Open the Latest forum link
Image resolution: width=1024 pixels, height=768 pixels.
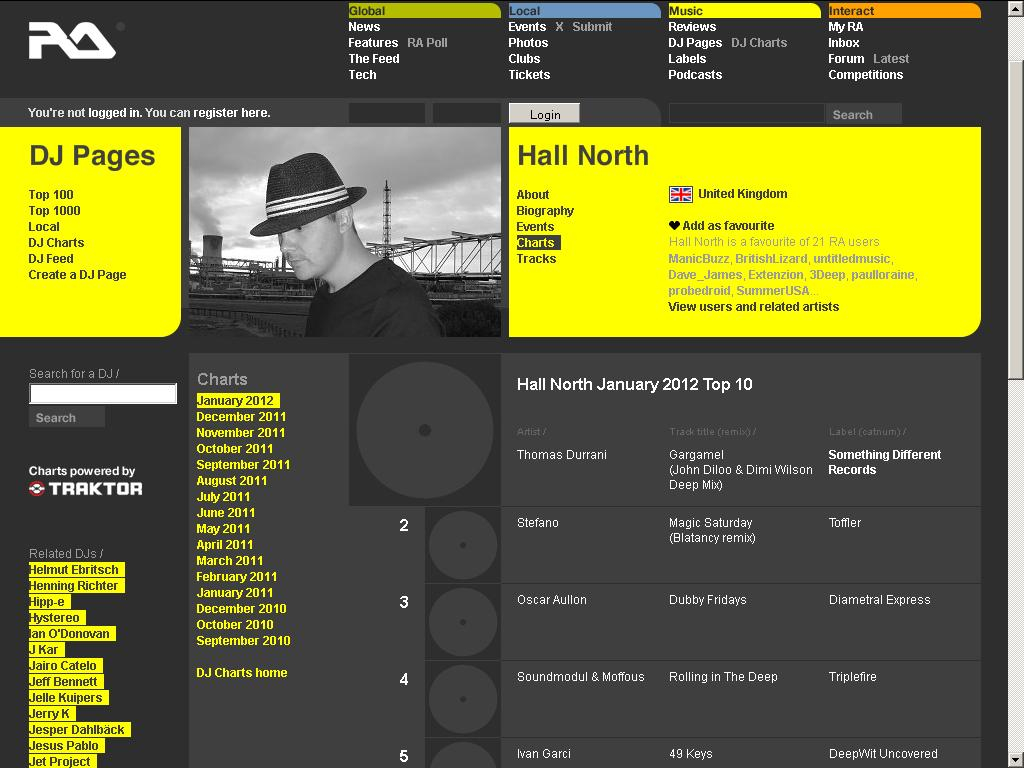pyautogui.click(x=891, y=59)
